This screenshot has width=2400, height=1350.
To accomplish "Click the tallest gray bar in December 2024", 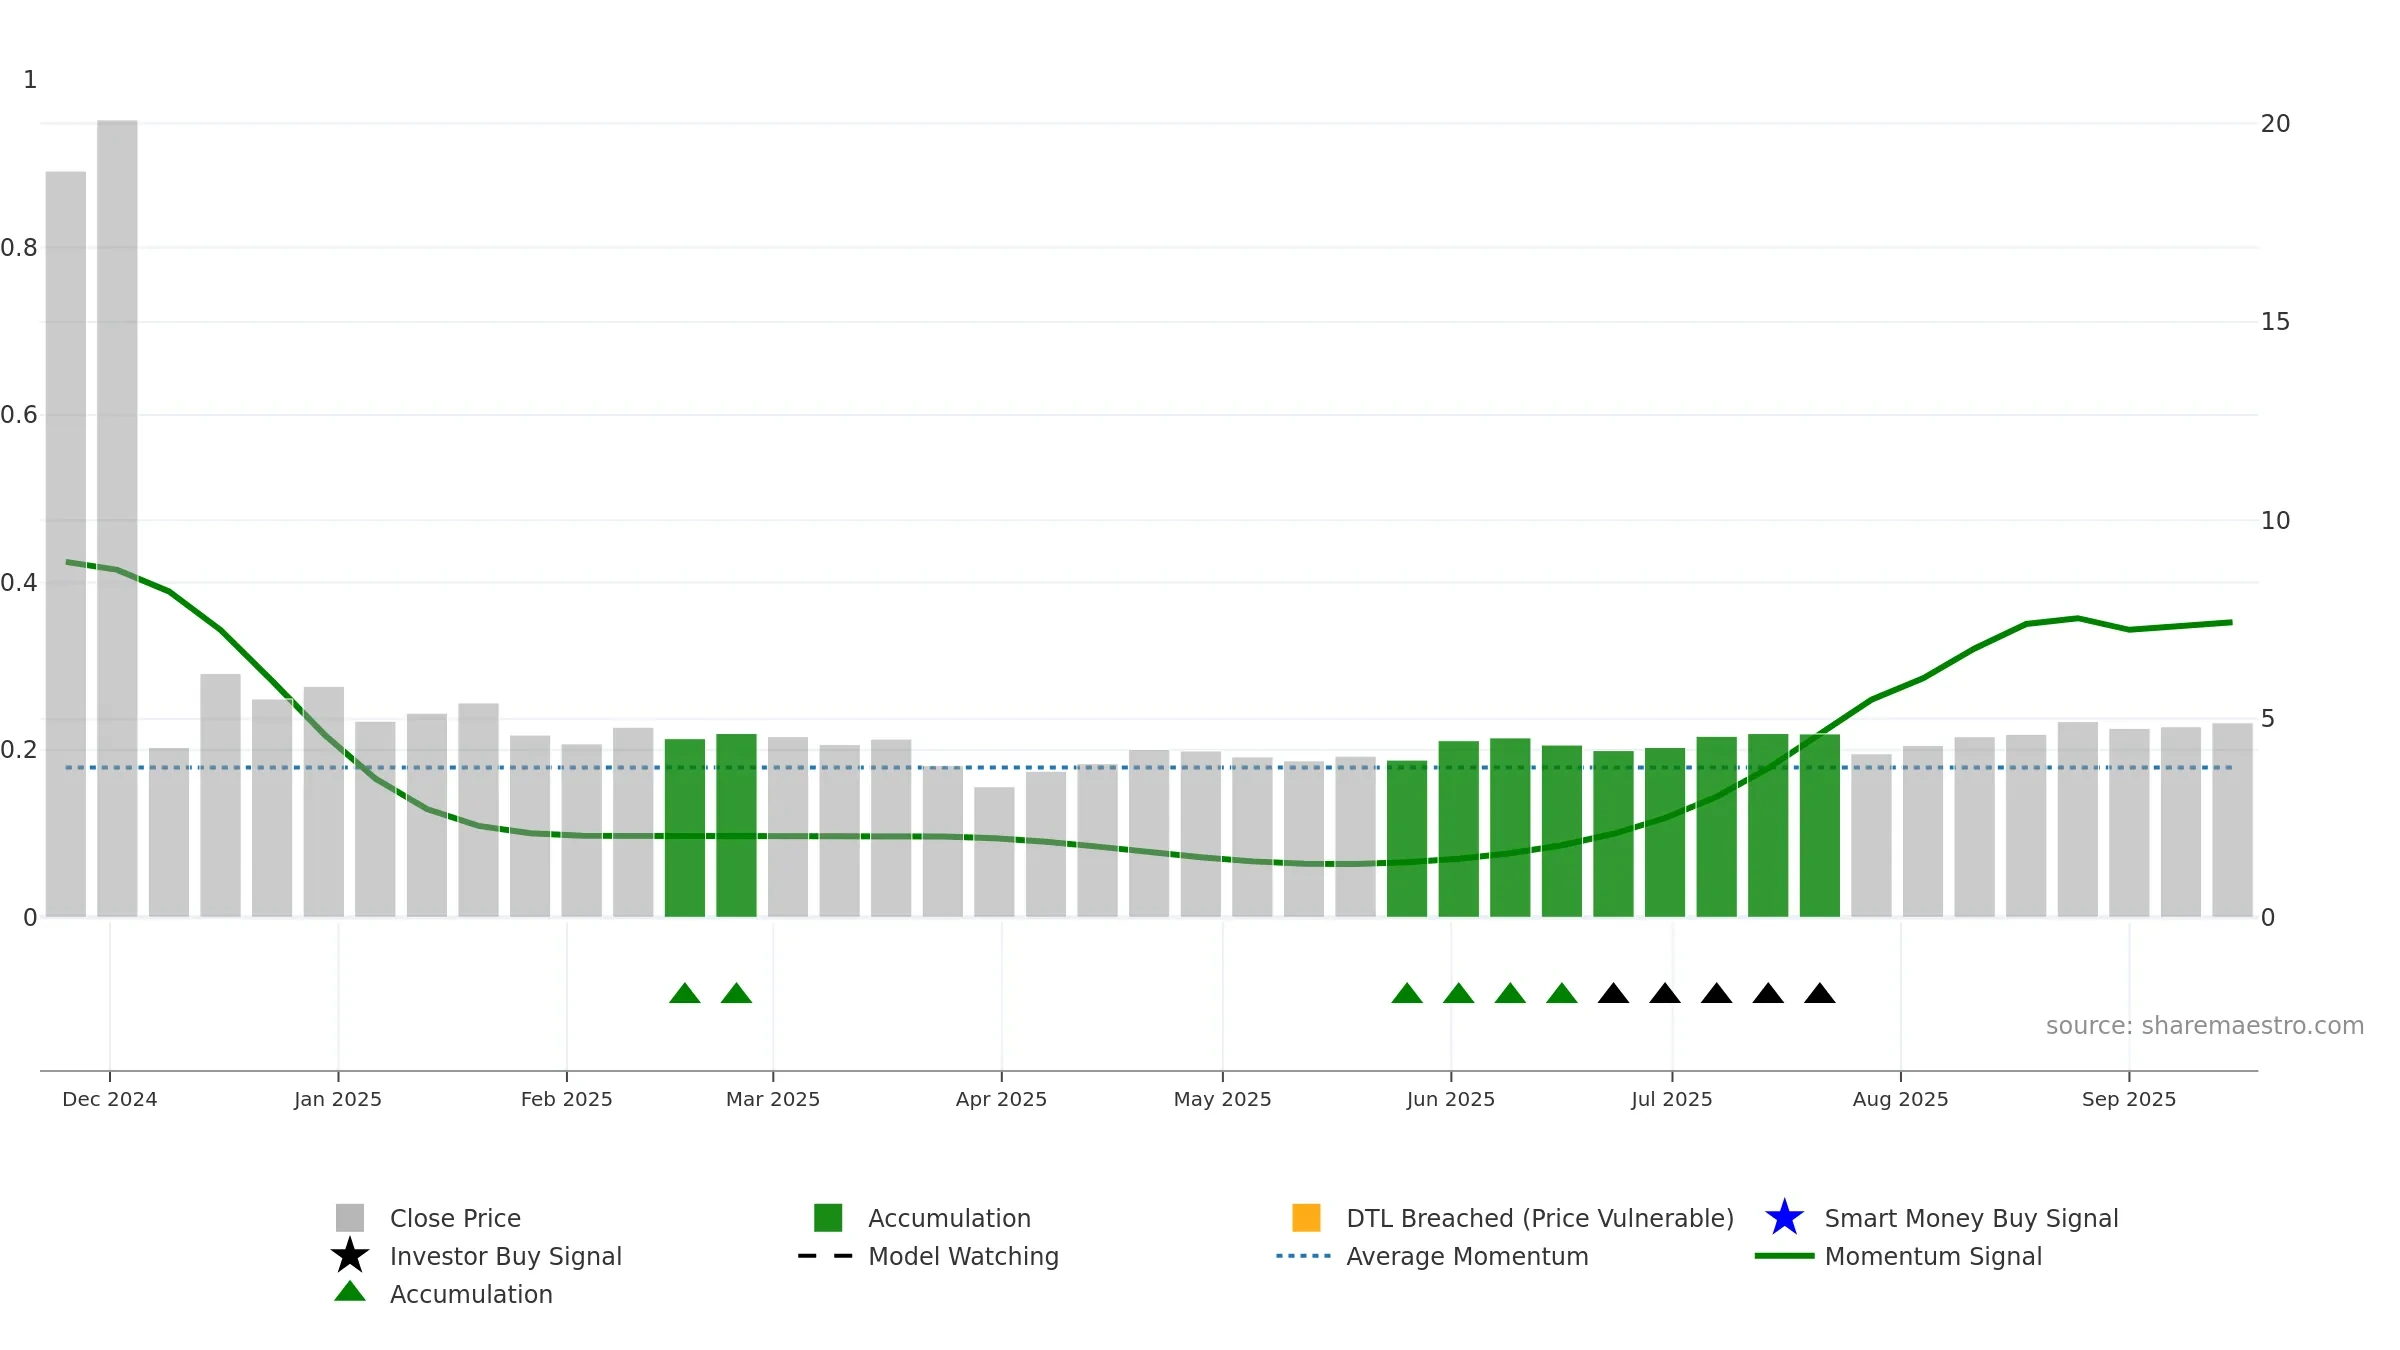I will coord(117,518).
